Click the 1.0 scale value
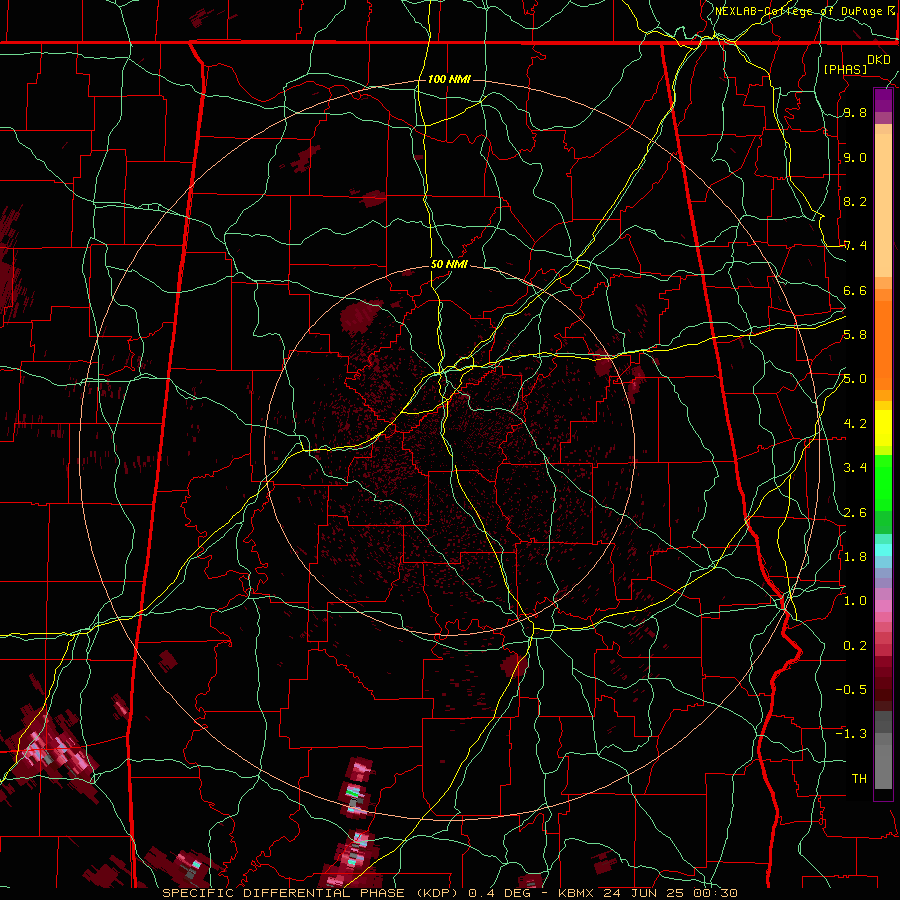 point(855,601)
